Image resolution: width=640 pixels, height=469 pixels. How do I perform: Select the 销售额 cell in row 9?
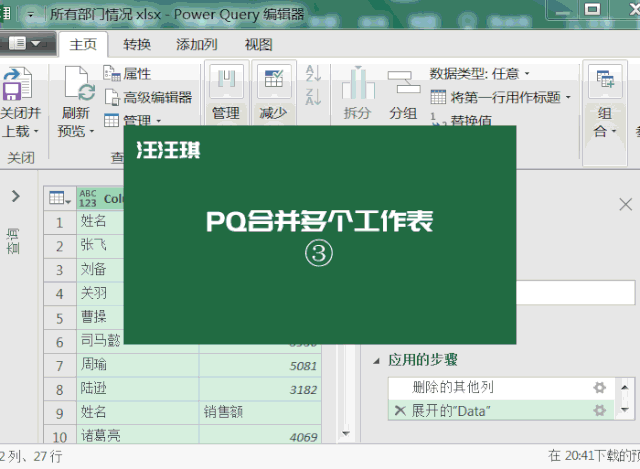tap(260, 412)
